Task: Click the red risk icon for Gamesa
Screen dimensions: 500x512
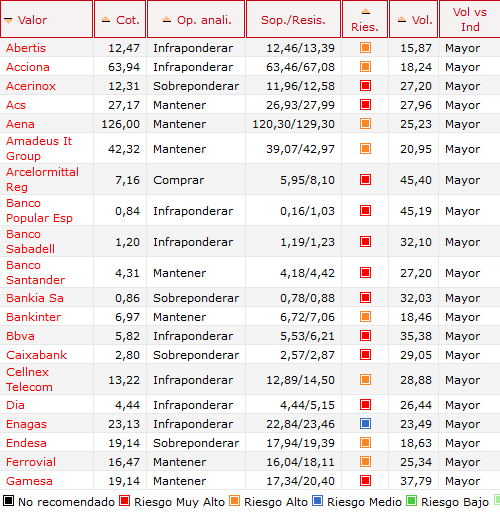Action: pyautogui.click(x=365, y=481)
